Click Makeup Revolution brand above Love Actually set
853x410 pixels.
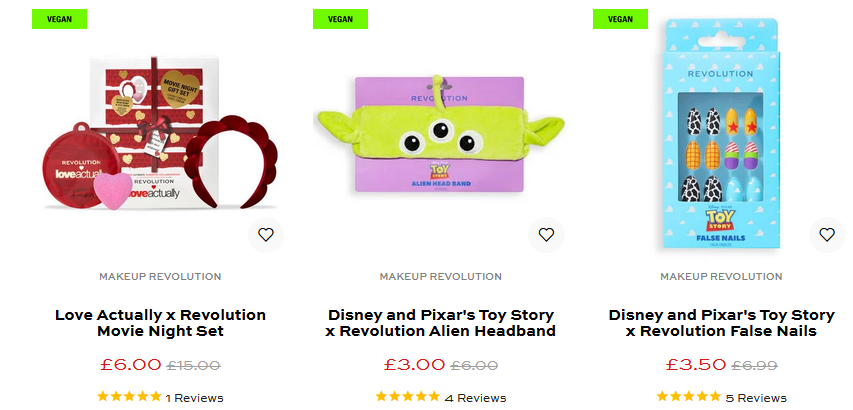(160, 277)
